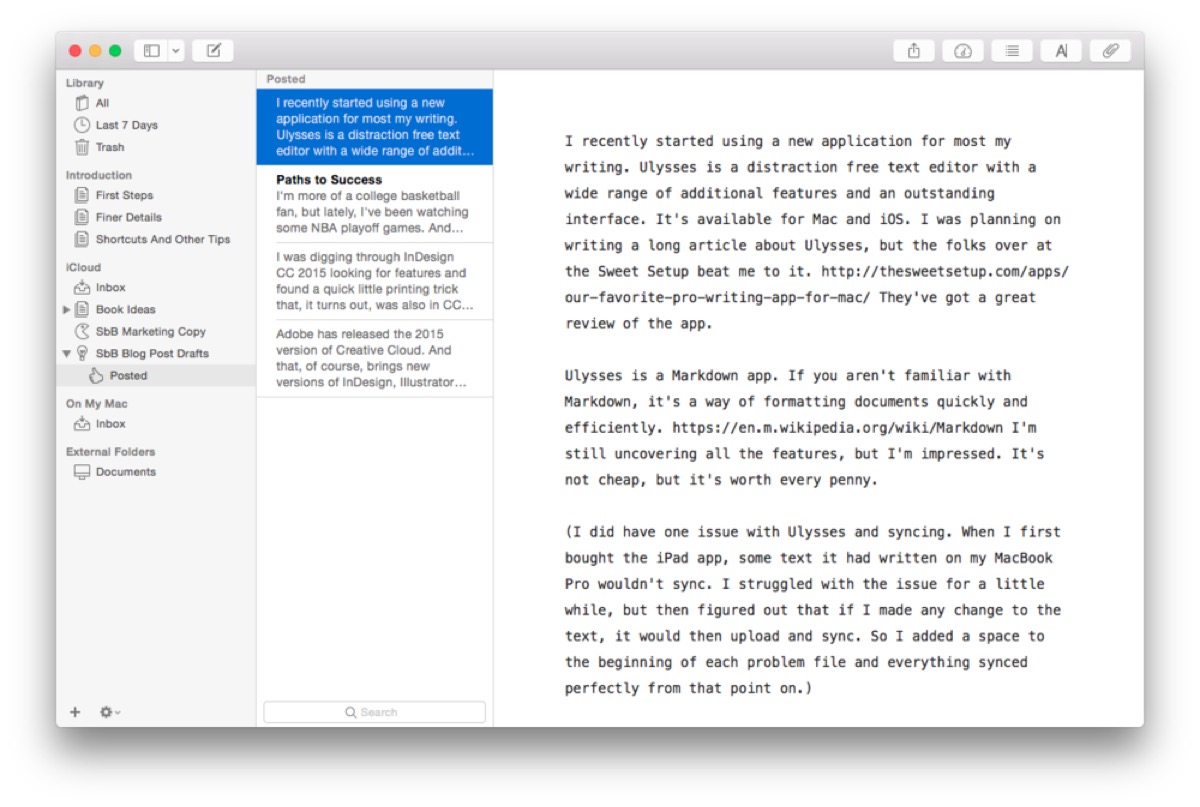Click the Posted header above sheet list
Screen dimensions: 1200x807
pos(286,79)
